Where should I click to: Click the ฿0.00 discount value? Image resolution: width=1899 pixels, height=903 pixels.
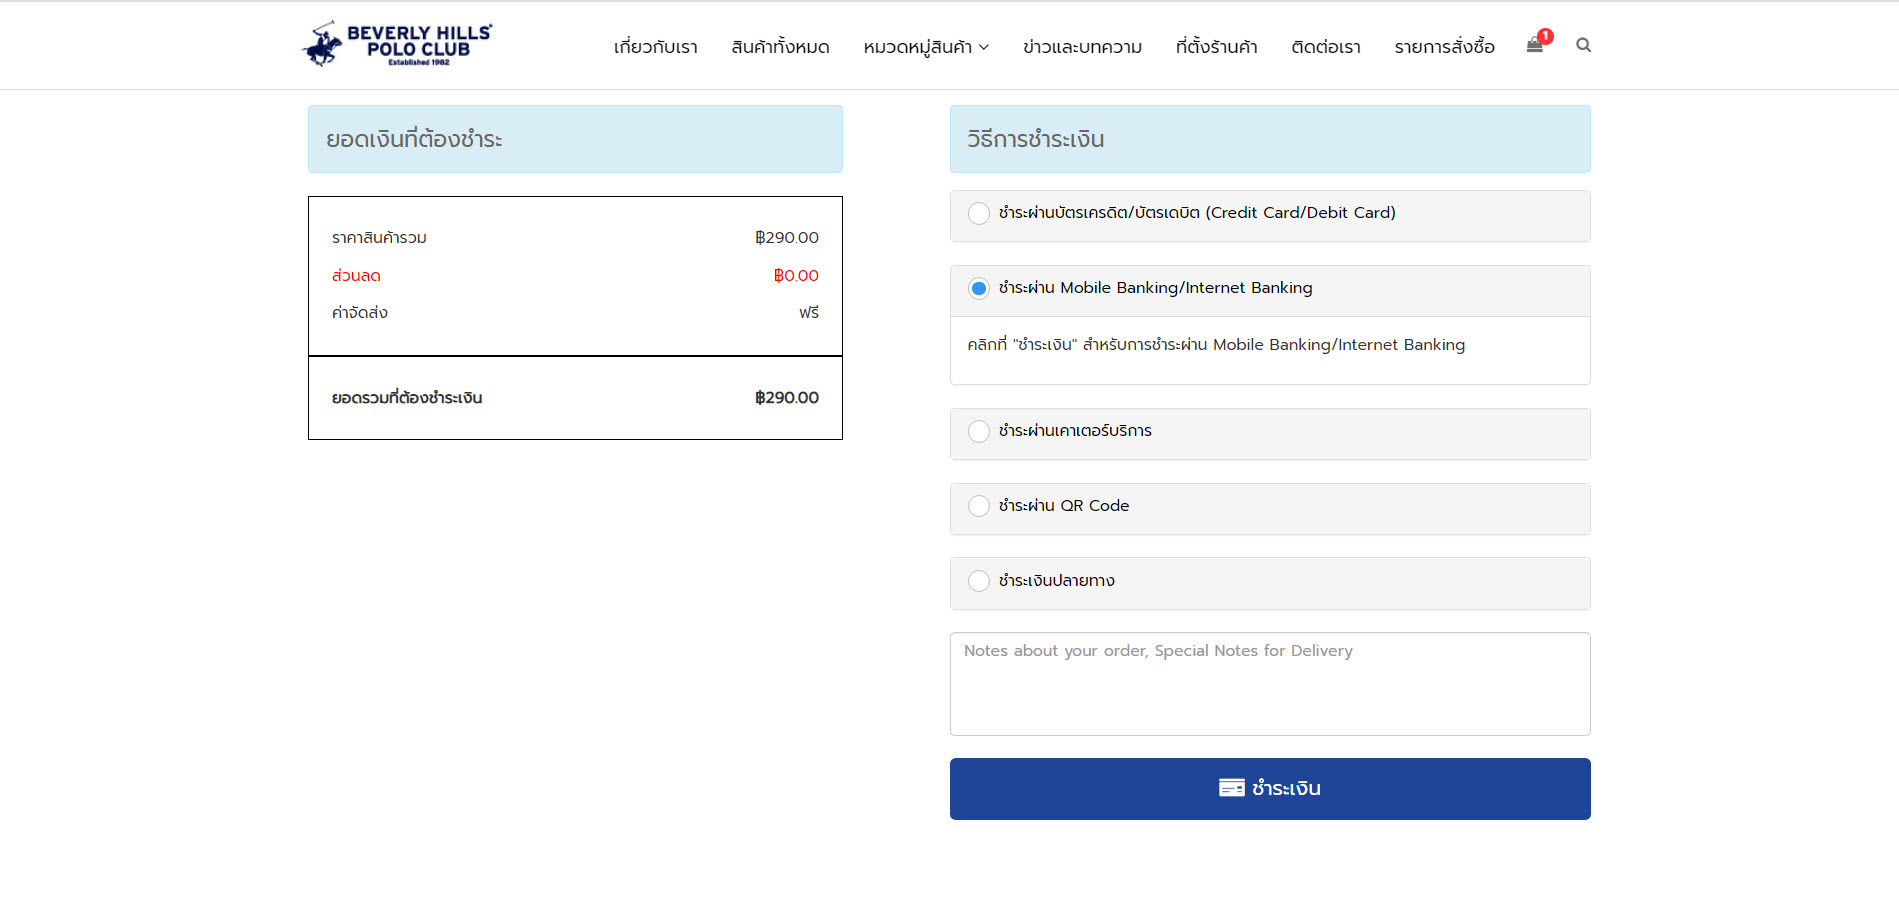796,276
